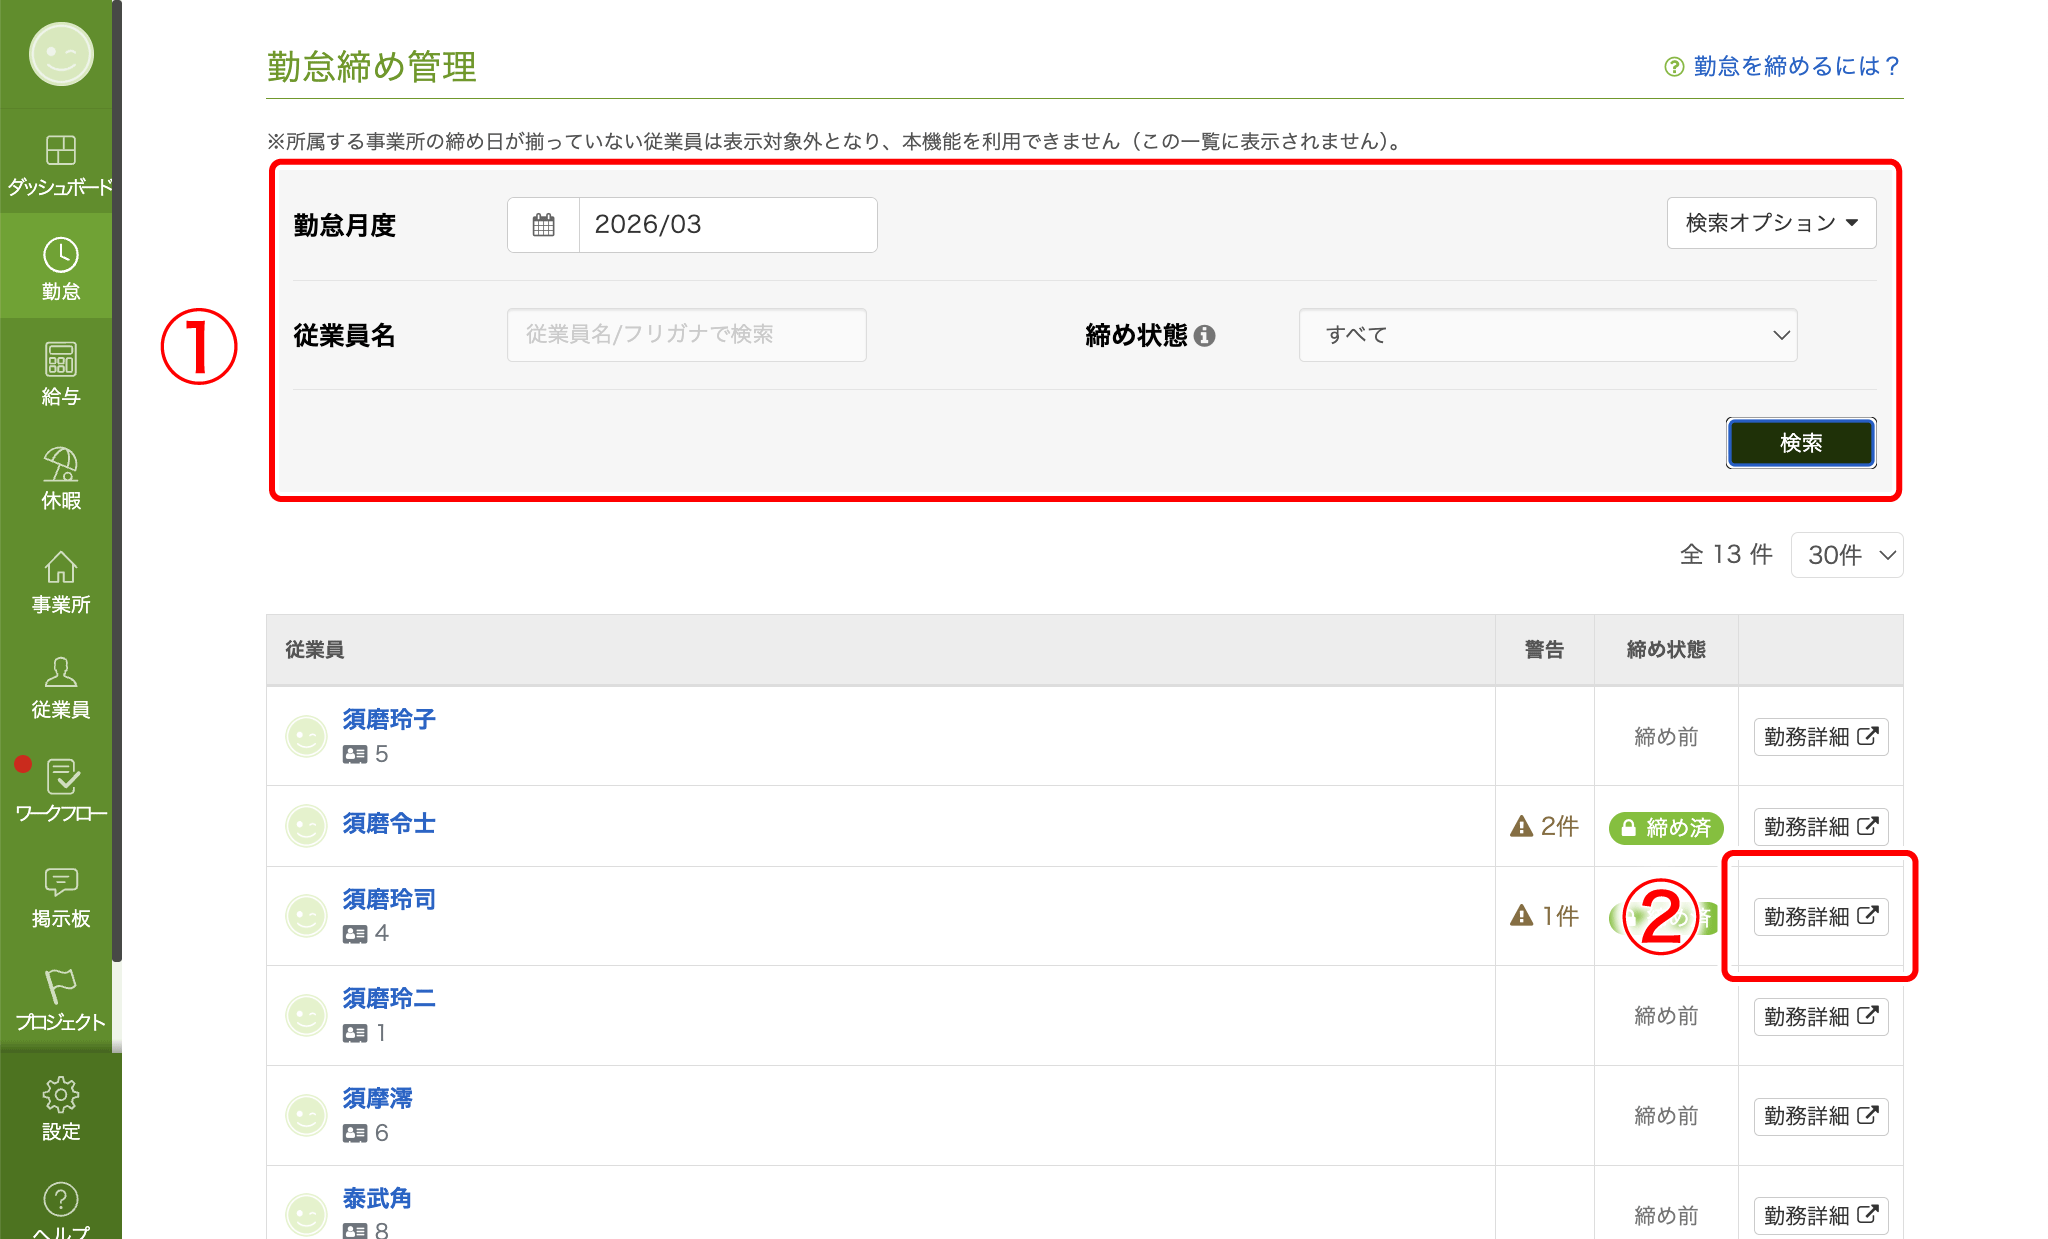Screen dimensions: 2048x1239
Task: Open the 掲示板 speech bubble icon
Action: 60,882
